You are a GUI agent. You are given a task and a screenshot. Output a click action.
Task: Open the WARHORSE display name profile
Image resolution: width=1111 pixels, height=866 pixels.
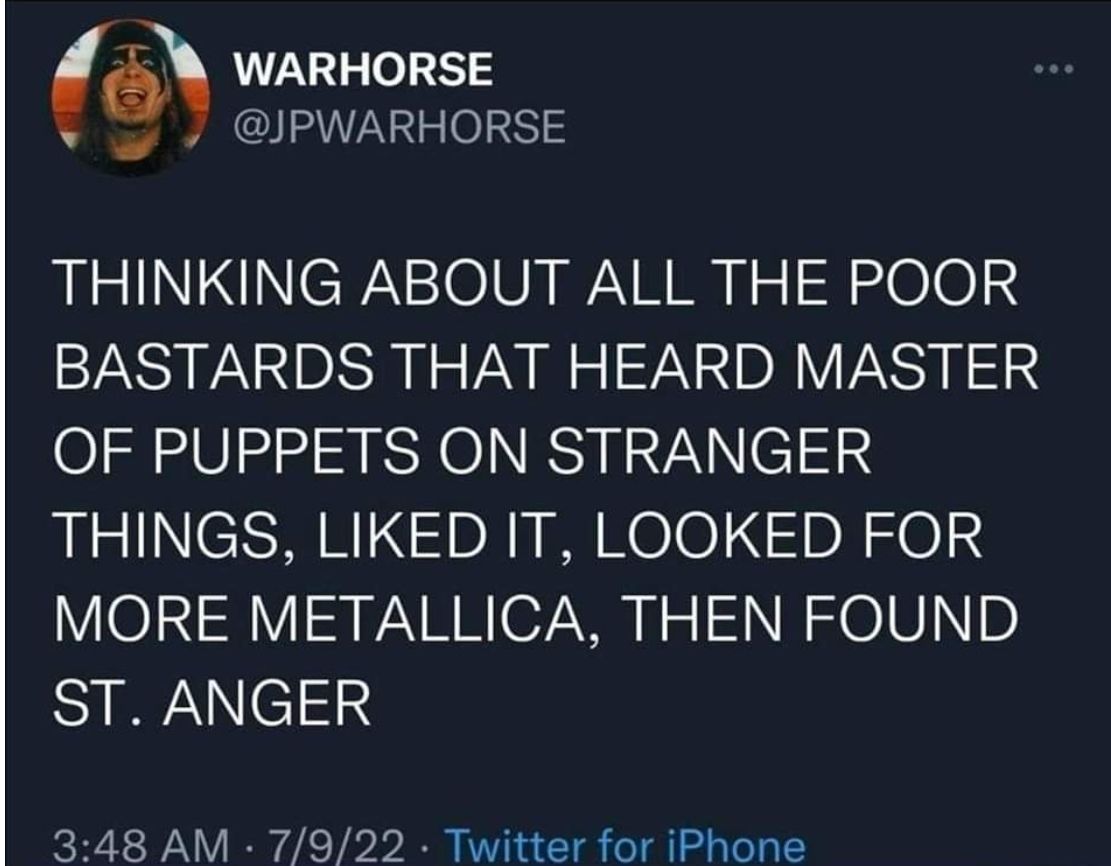[x=363, y=69]
